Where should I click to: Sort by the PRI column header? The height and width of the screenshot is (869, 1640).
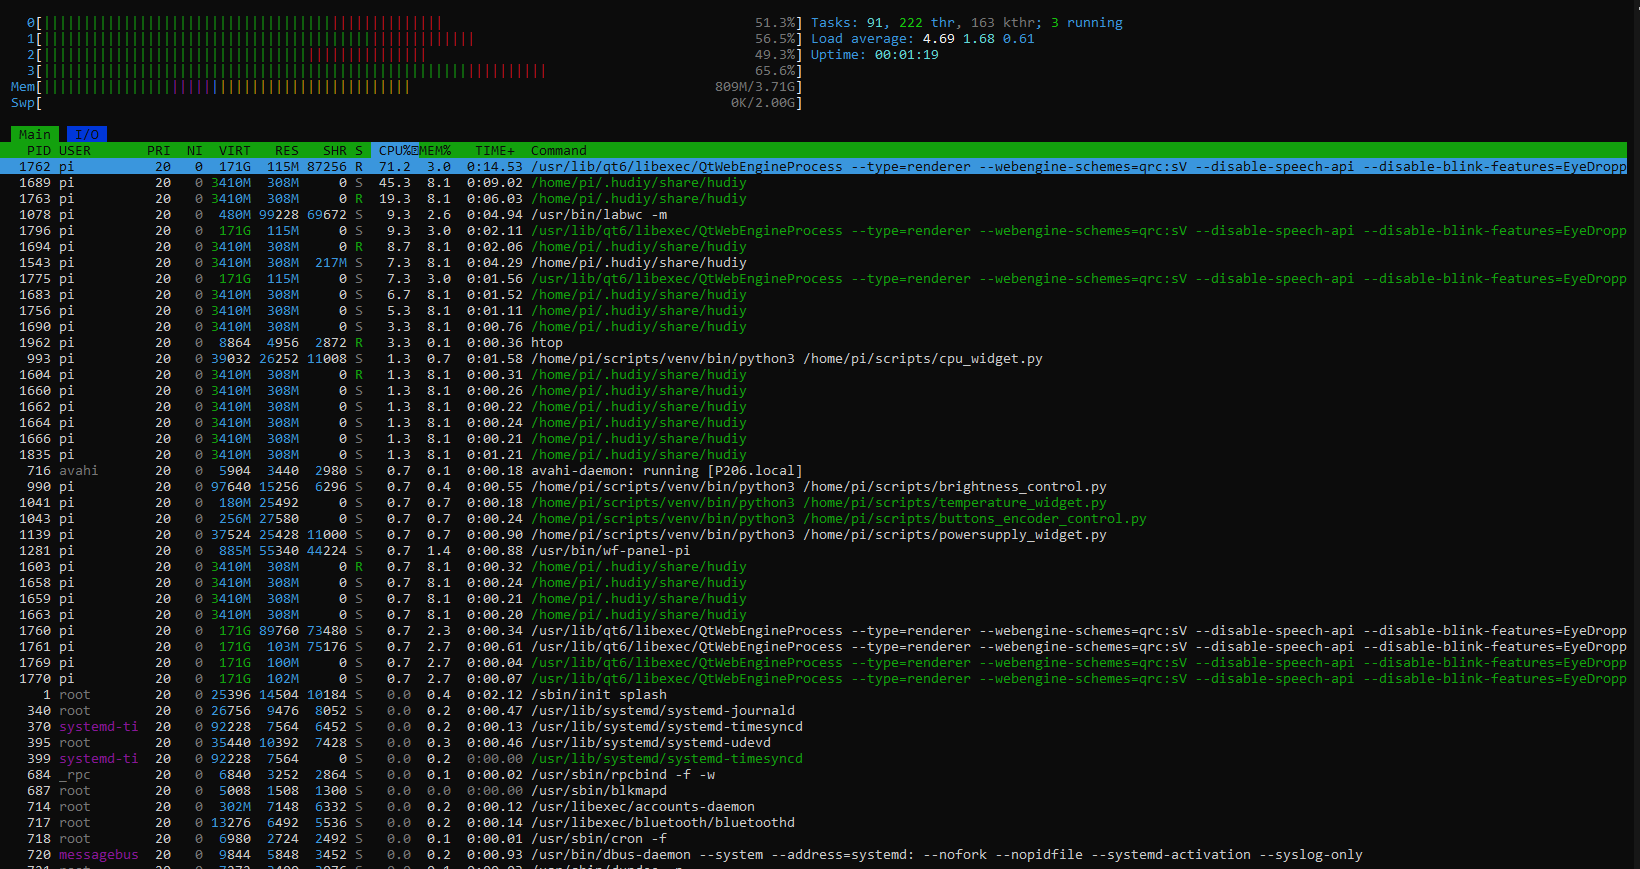[x=159, y=150]
